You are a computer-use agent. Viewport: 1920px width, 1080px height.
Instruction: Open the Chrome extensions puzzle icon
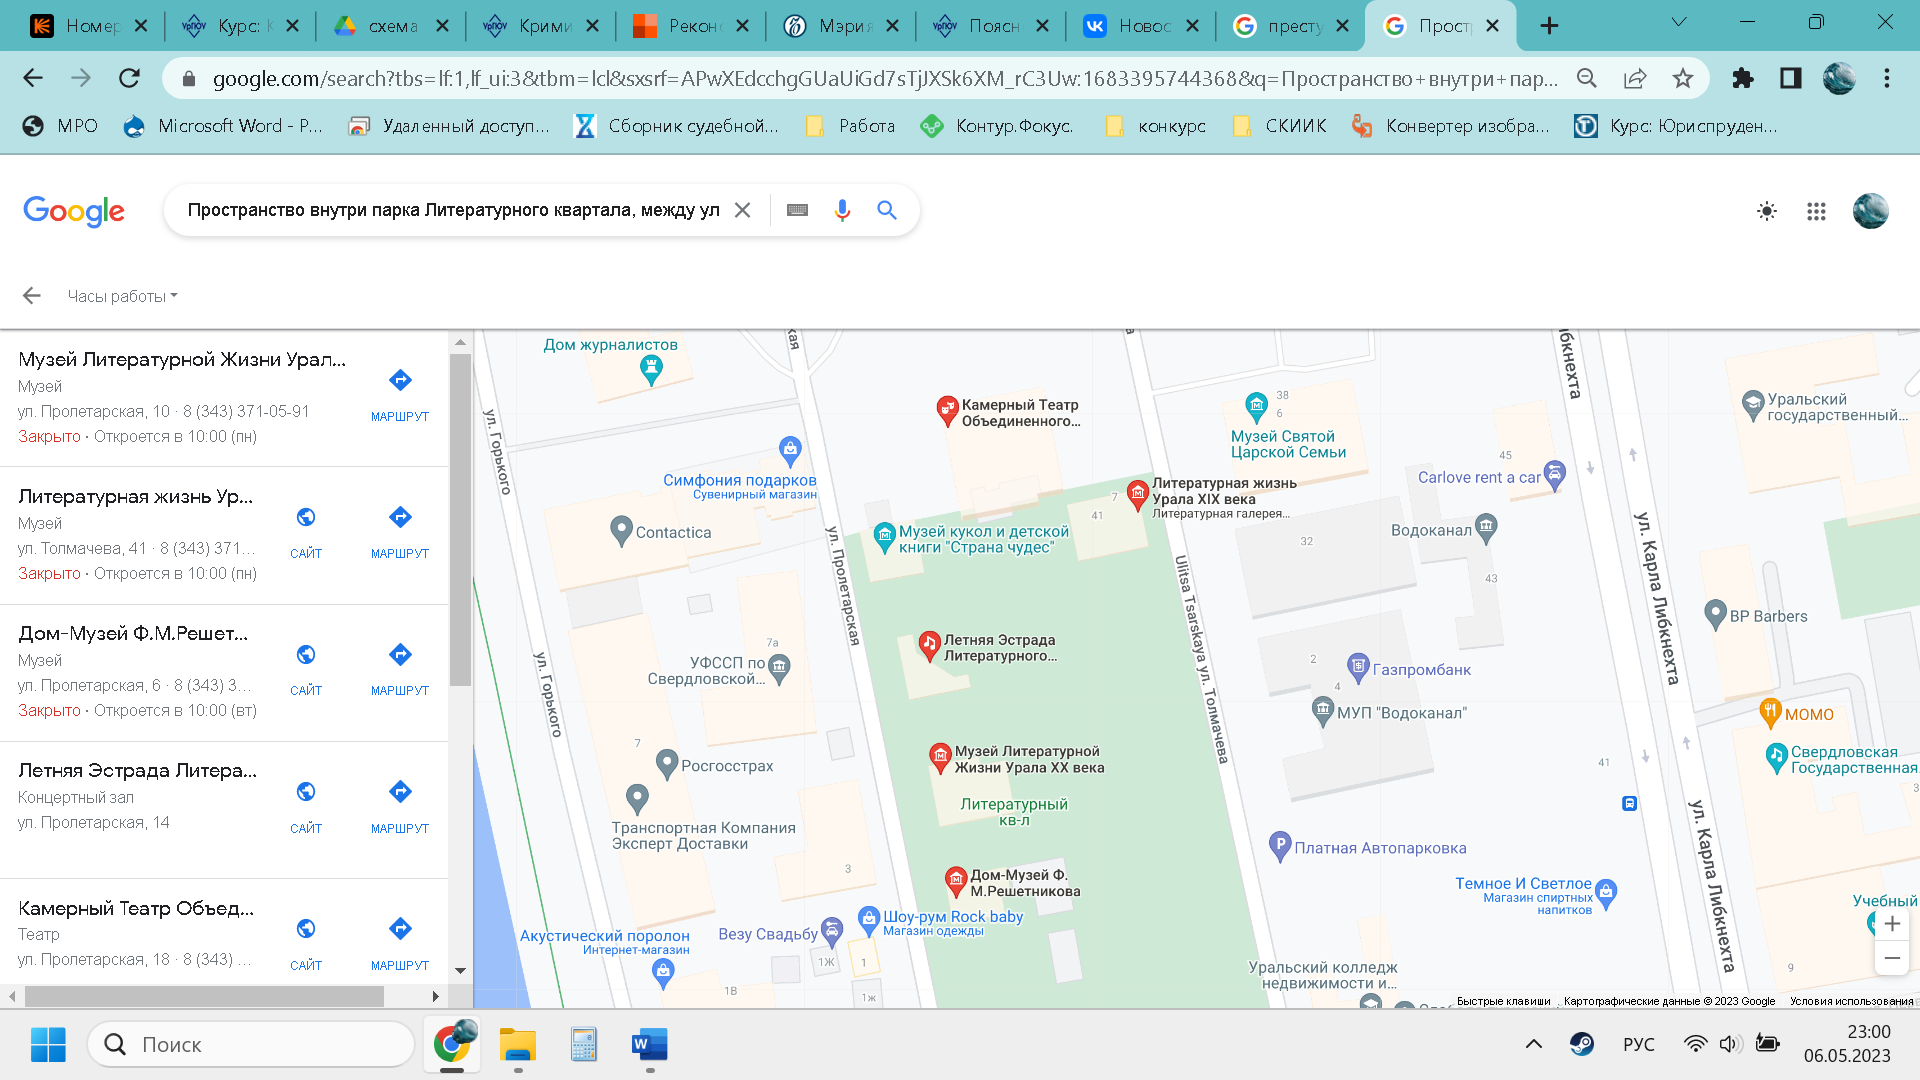click(x=1743, y=78)
